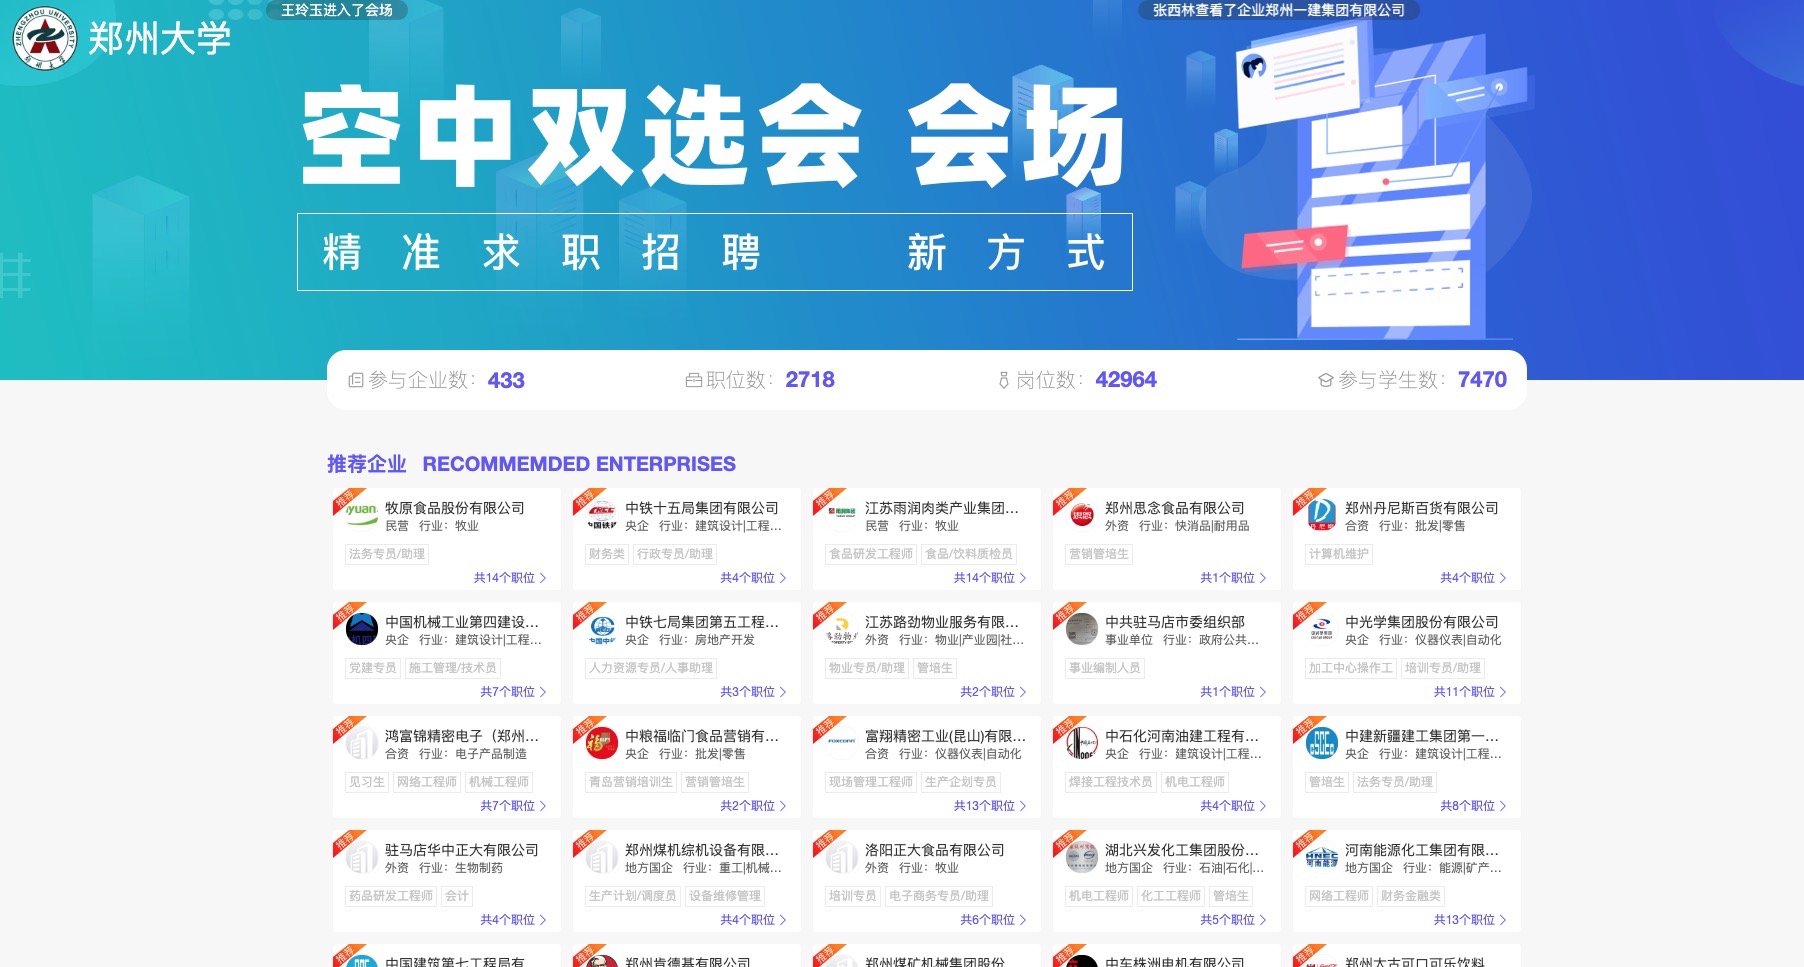Click 张西林查看了企业 notification banner
Image resolution: width=1804 pixels, height=967 pixels.
[1279, 10]
